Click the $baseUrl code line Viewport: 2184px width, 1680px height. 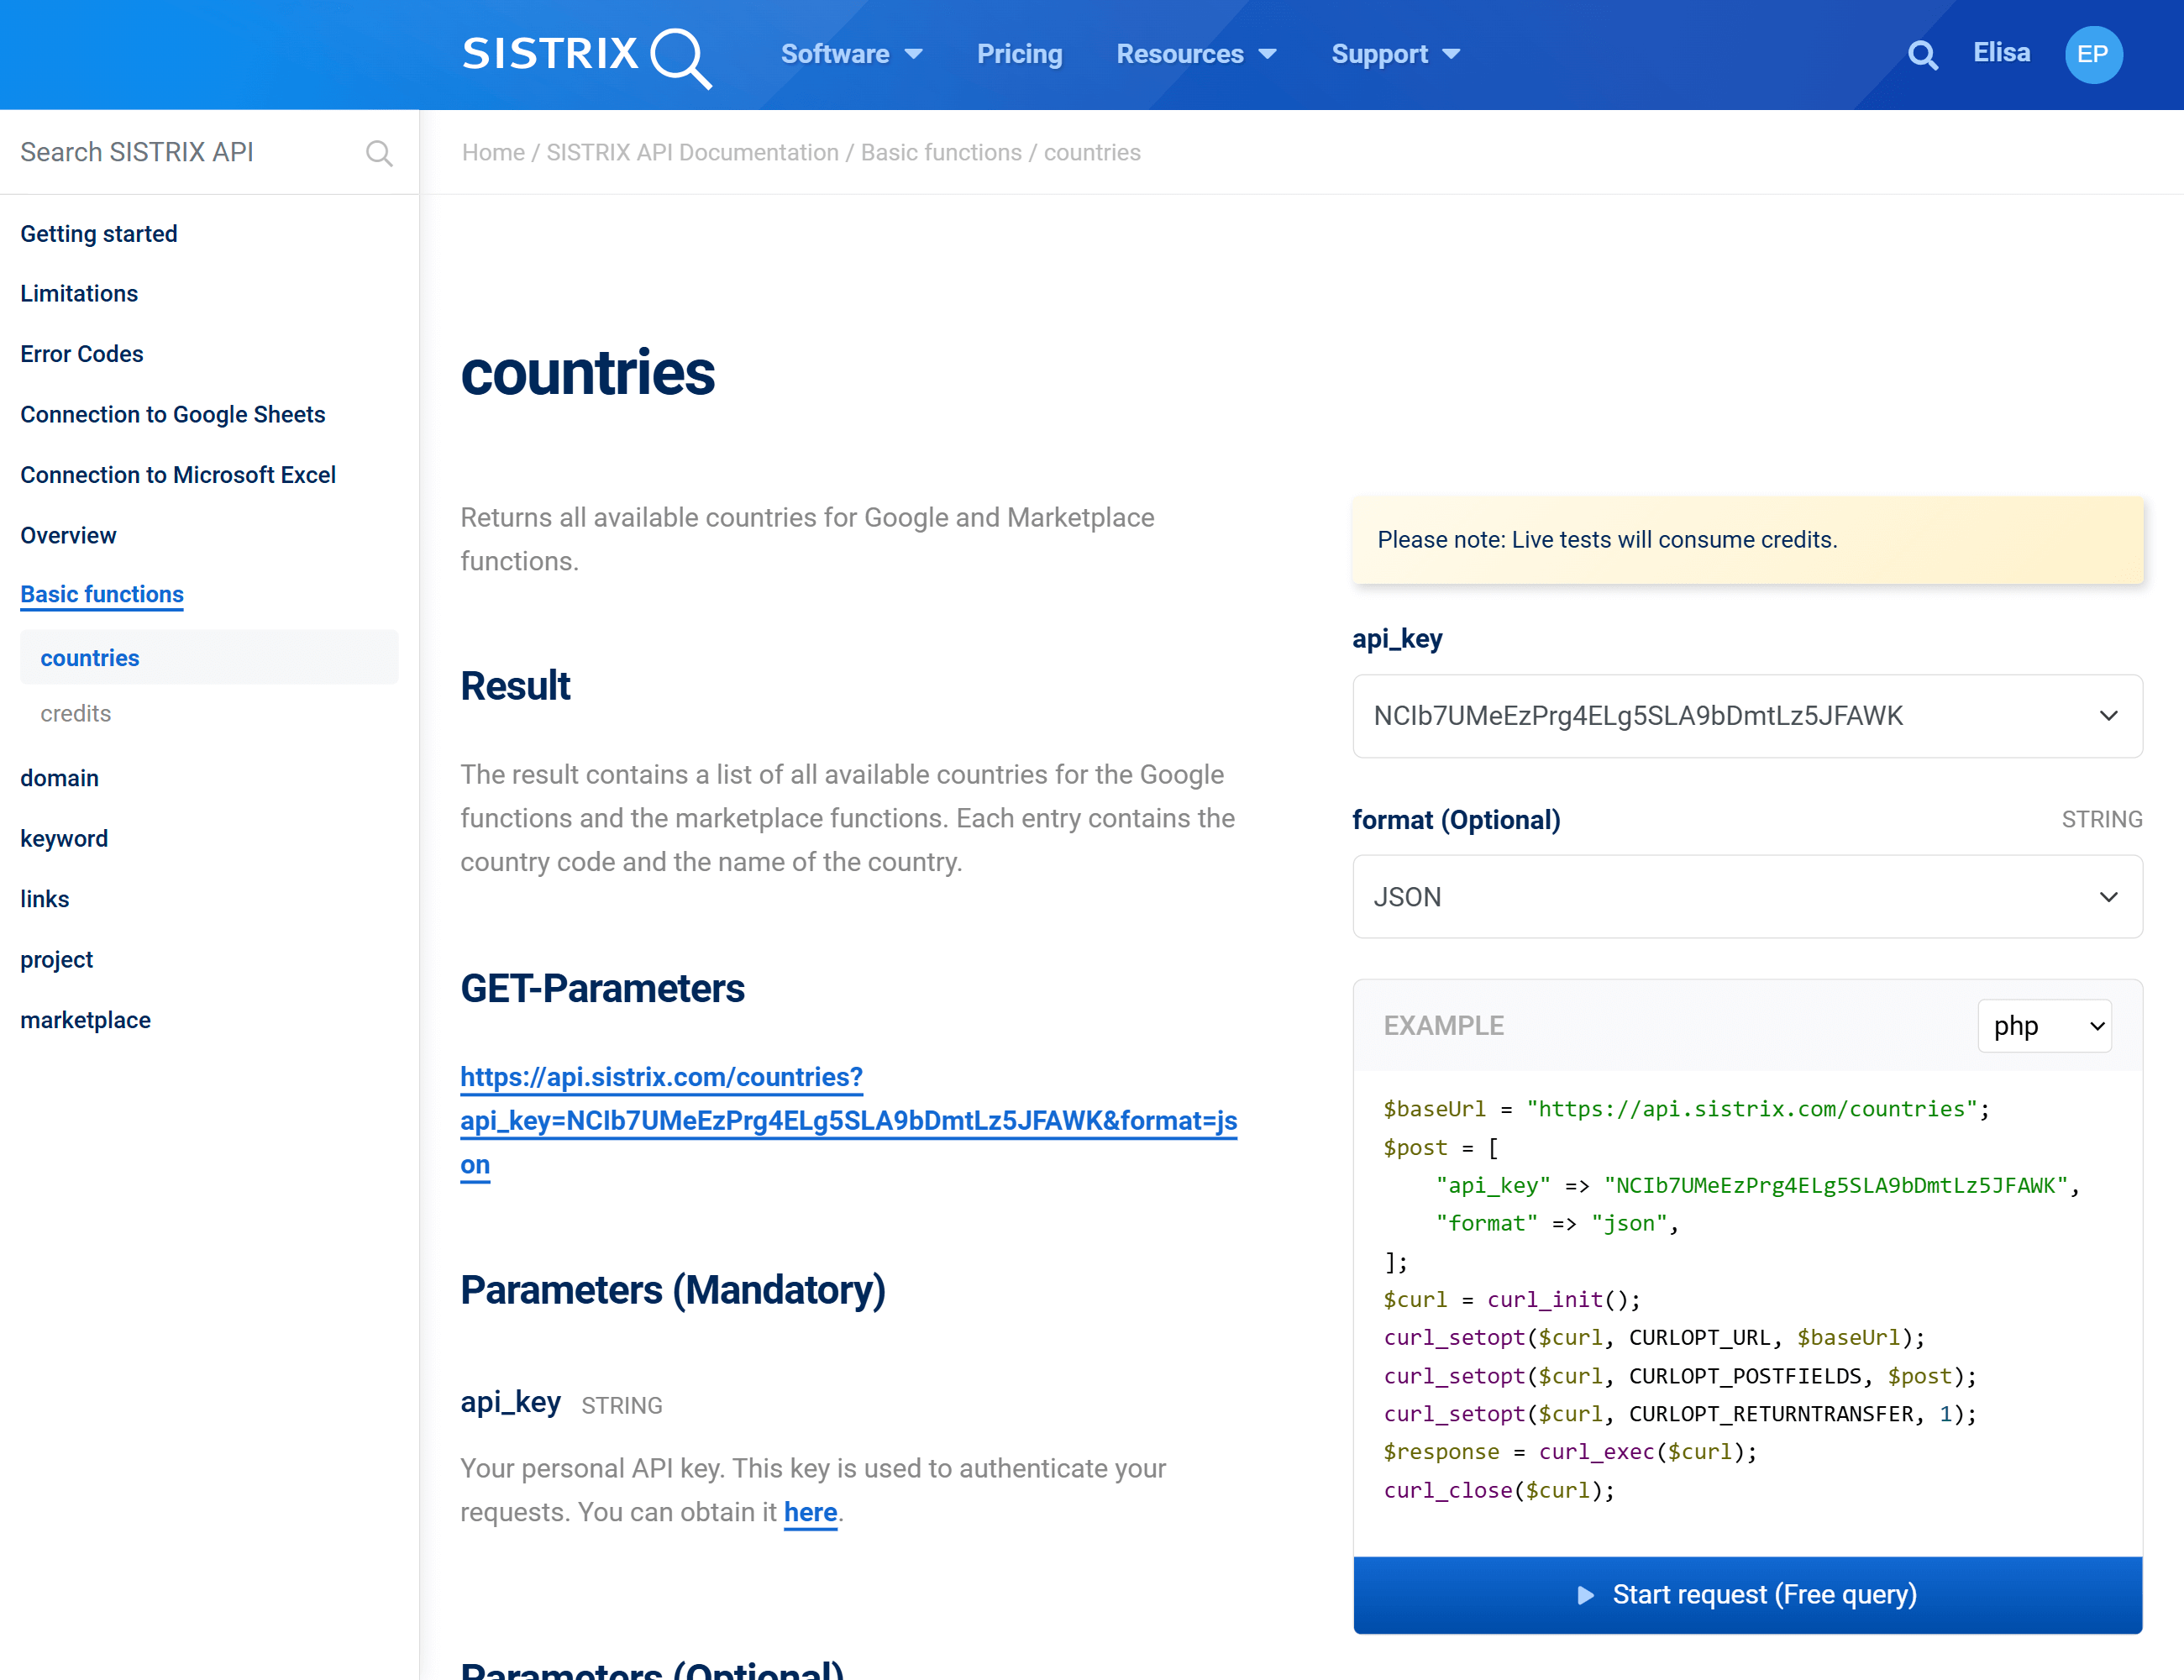[x=1686, y=1109]
